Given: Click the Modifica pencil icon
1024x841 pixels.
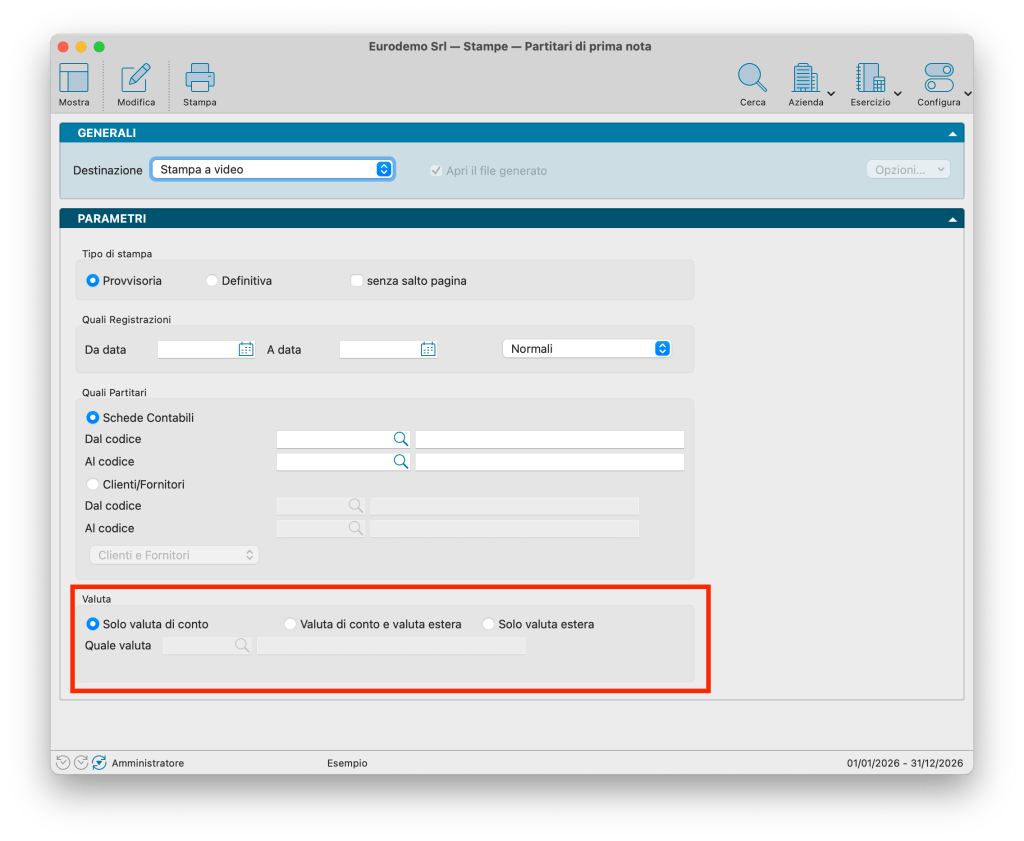Looking at the screenshot, I should [136, 78].
